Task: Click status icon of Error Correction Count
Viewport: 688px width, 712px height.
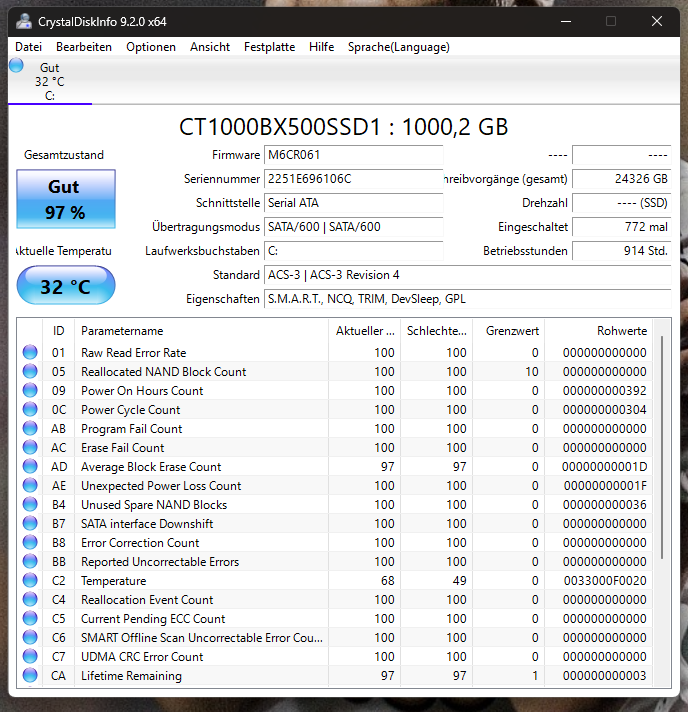Action: [30, 543]
